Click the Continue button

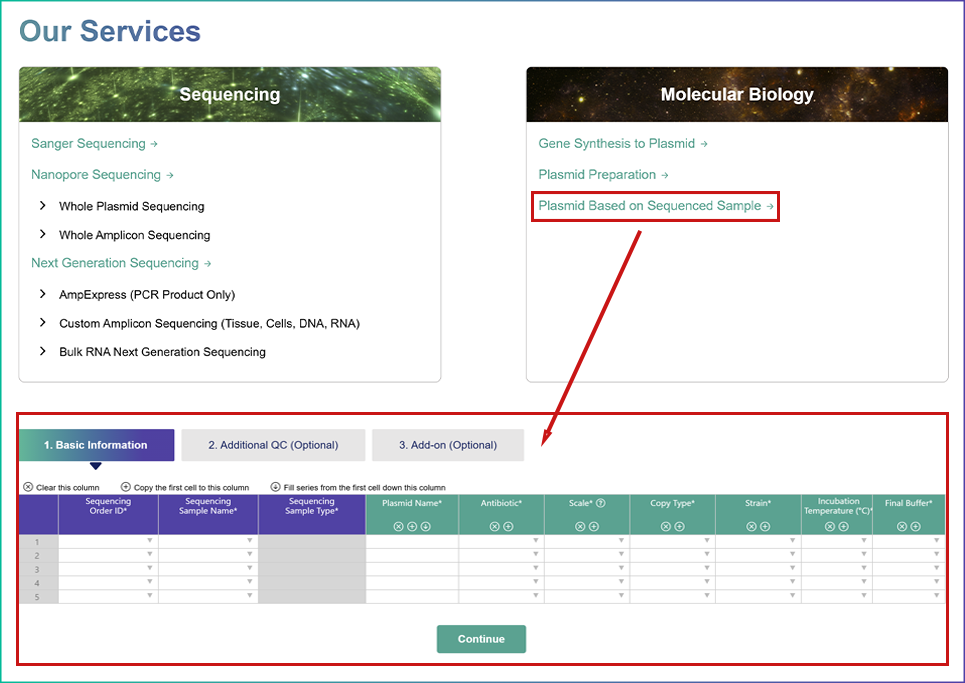481,639
